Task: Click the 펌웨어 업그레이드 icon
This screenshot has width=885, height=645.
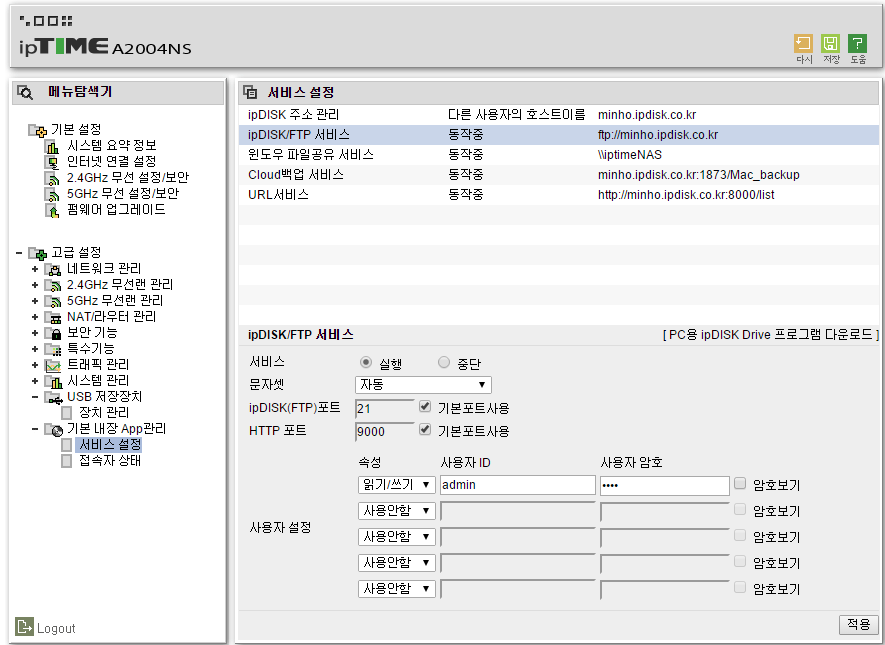Action: pos(52,210)
